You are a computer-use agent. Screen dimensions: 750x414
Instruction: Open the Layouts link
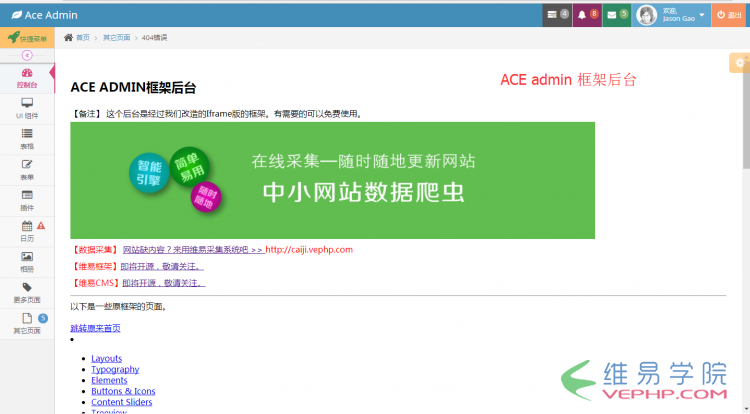point(107,359)
